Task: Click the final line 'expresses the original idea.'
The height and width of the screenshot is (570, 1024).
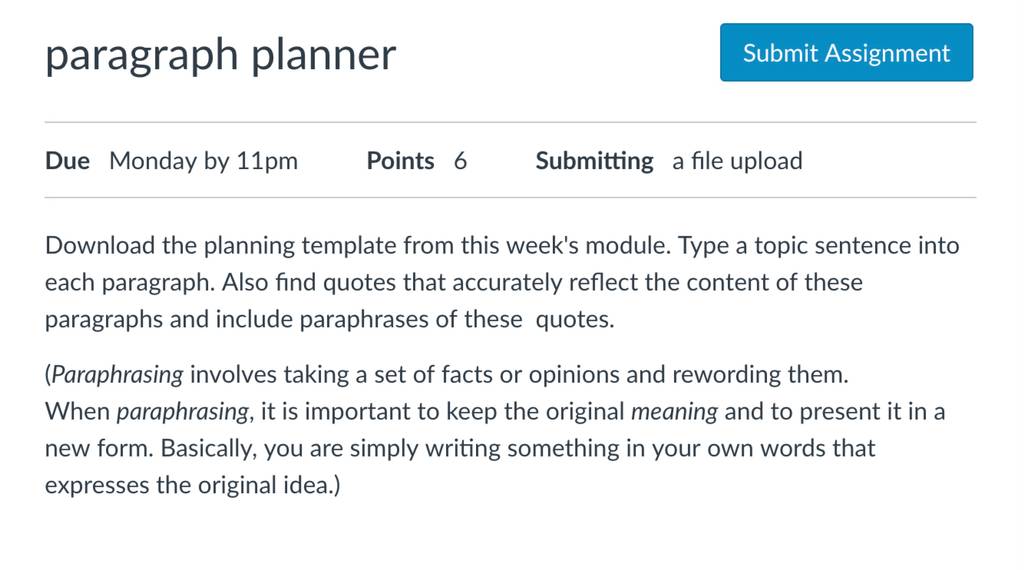Action: pos(193,486)
